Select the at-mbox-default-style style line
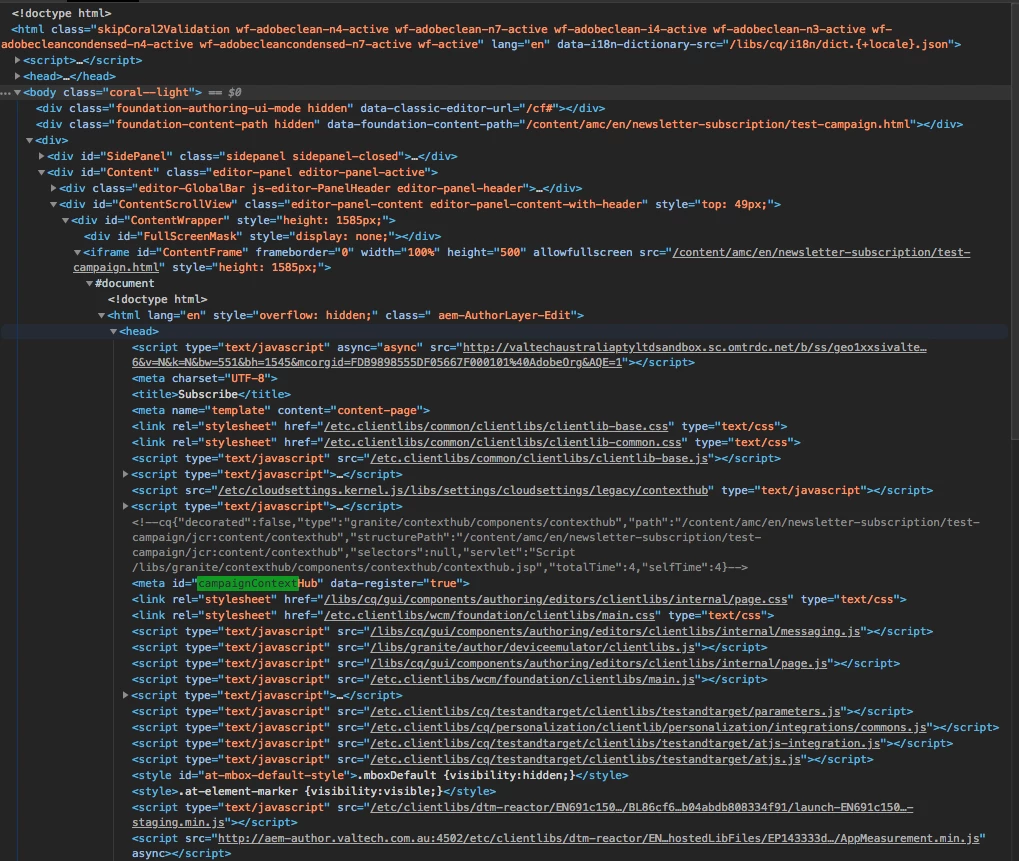The image size is (1019, 861). coord(380,775)
